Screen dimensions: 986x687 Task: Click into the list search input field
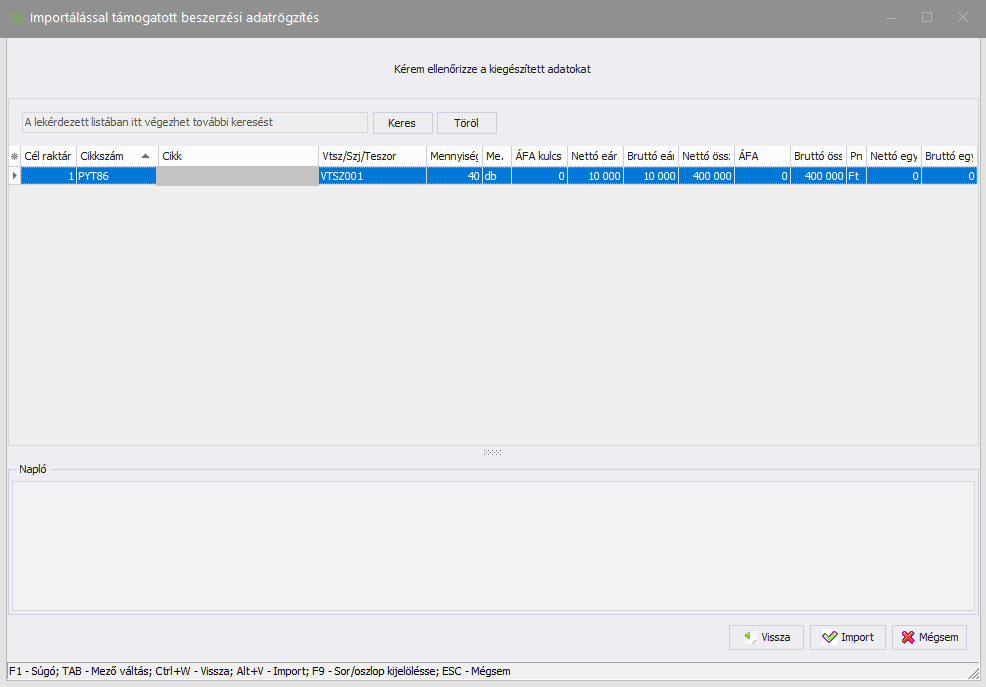coord(194,122)
